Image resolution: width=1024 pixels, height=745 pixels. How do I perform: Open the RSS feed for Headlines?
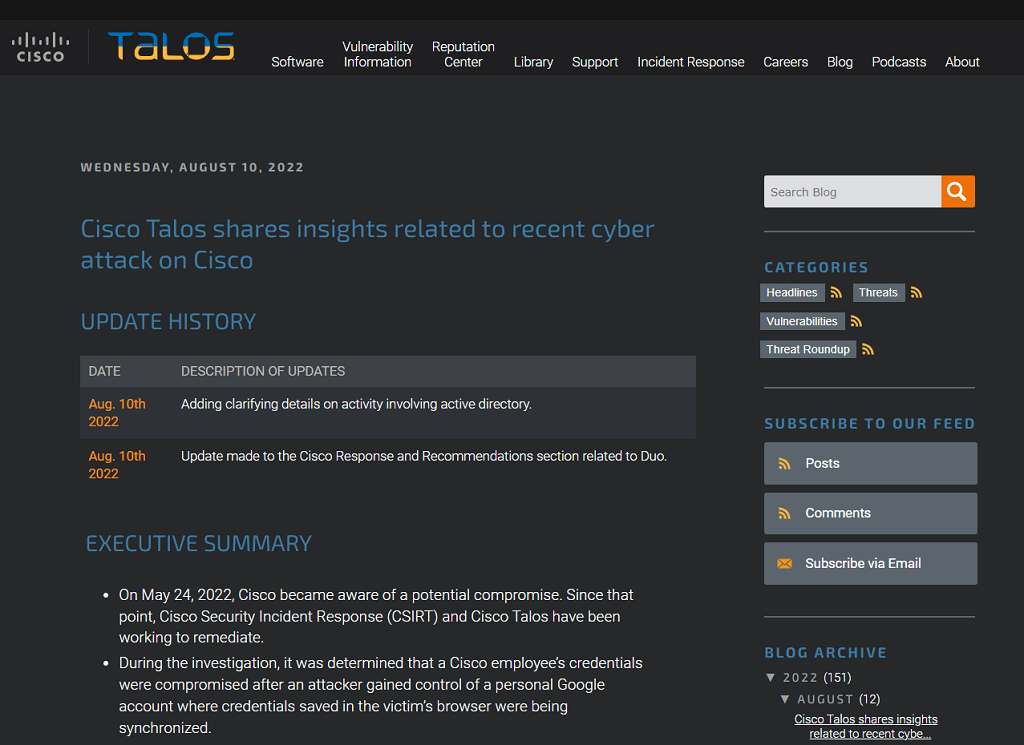[836, 292]
